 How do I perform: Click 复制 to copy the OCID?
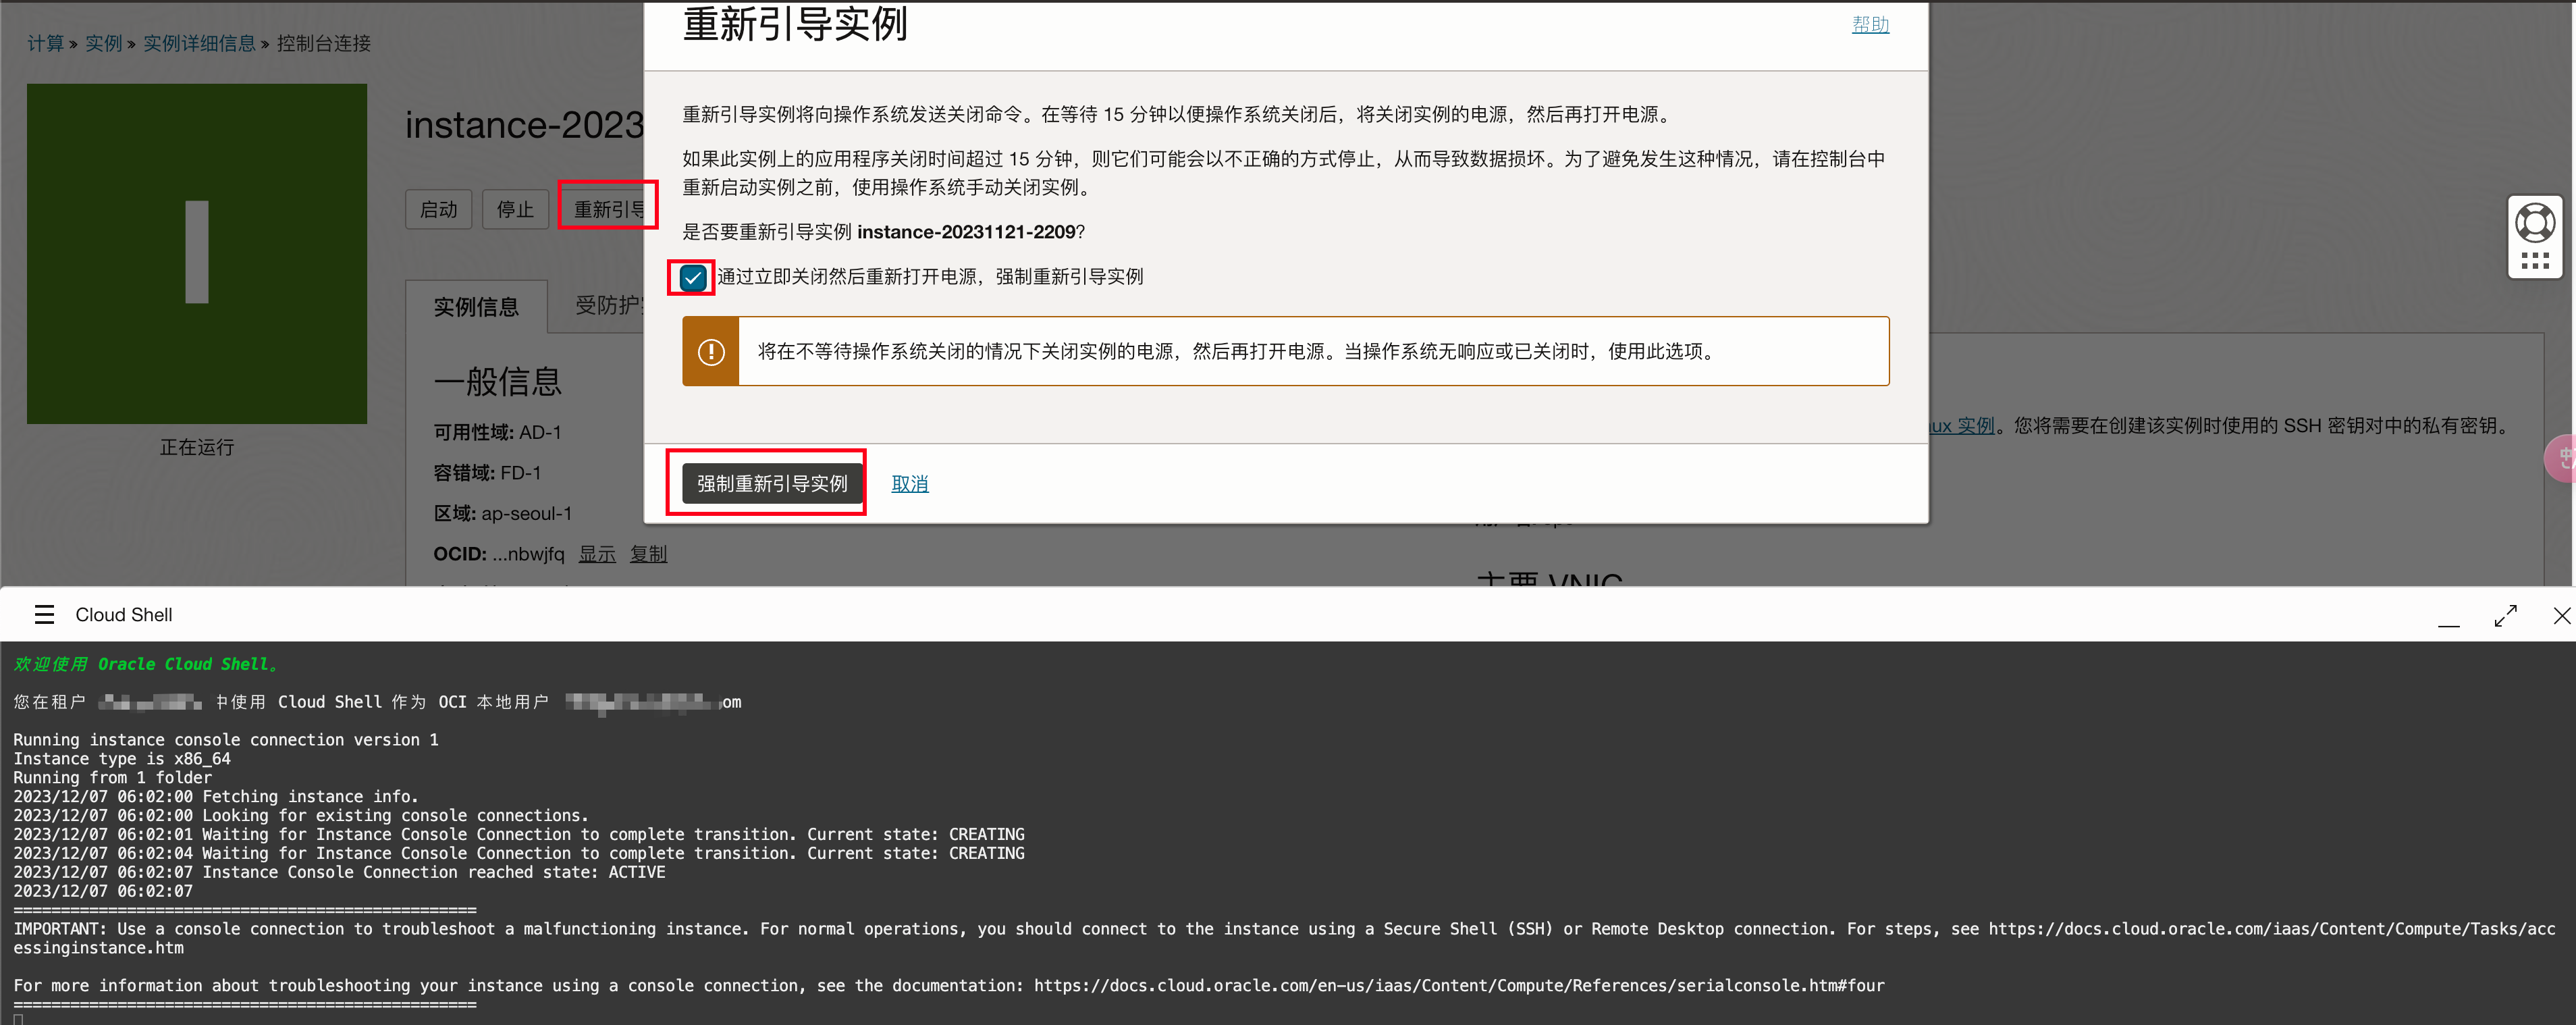[x=648, y=554]
